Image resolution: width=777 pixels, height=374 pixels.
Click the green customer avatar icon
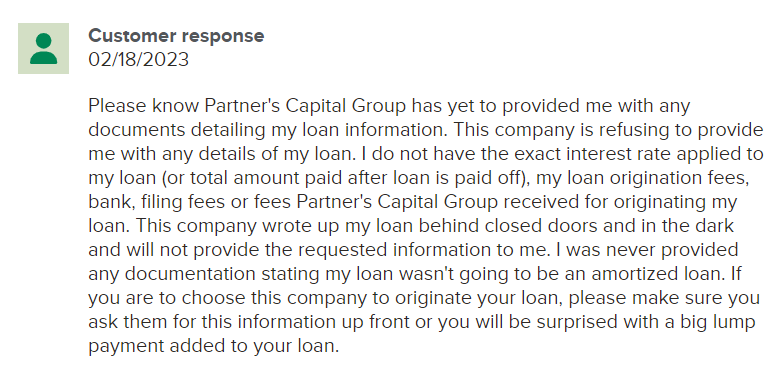point(44,49)
